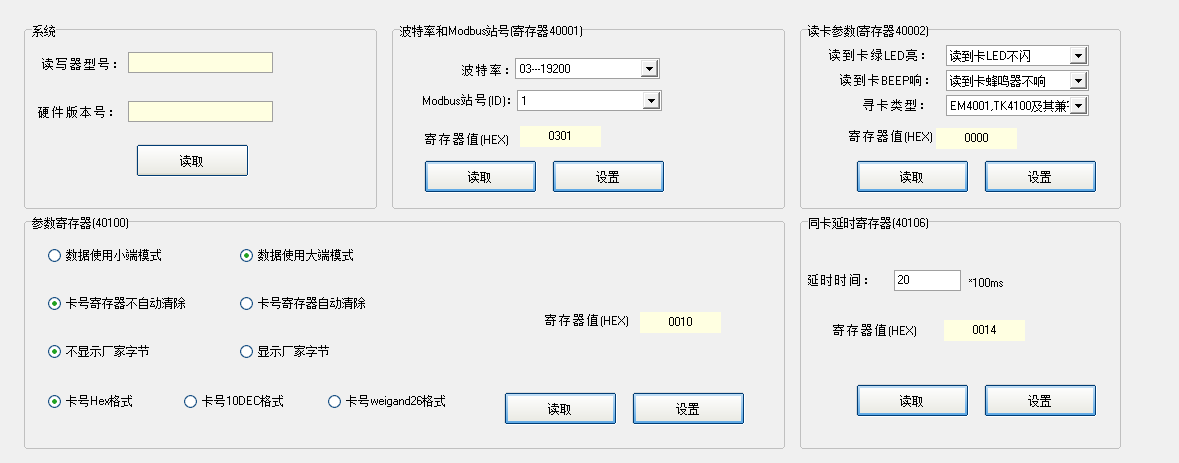This screenshot has height=463, width=1179.
Task: Click the 读写器型号 text field
Action: point(200,63)
